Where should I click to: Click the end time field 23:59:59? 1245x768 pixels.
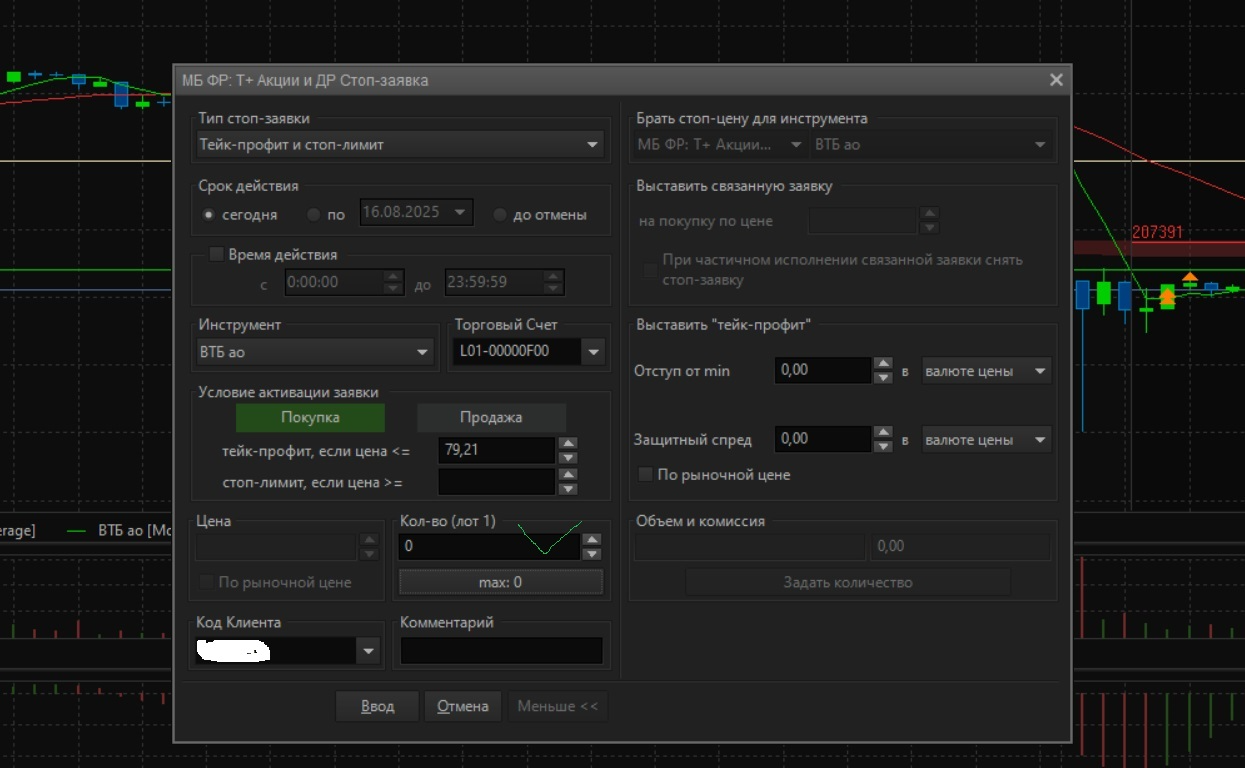point(494,283)
